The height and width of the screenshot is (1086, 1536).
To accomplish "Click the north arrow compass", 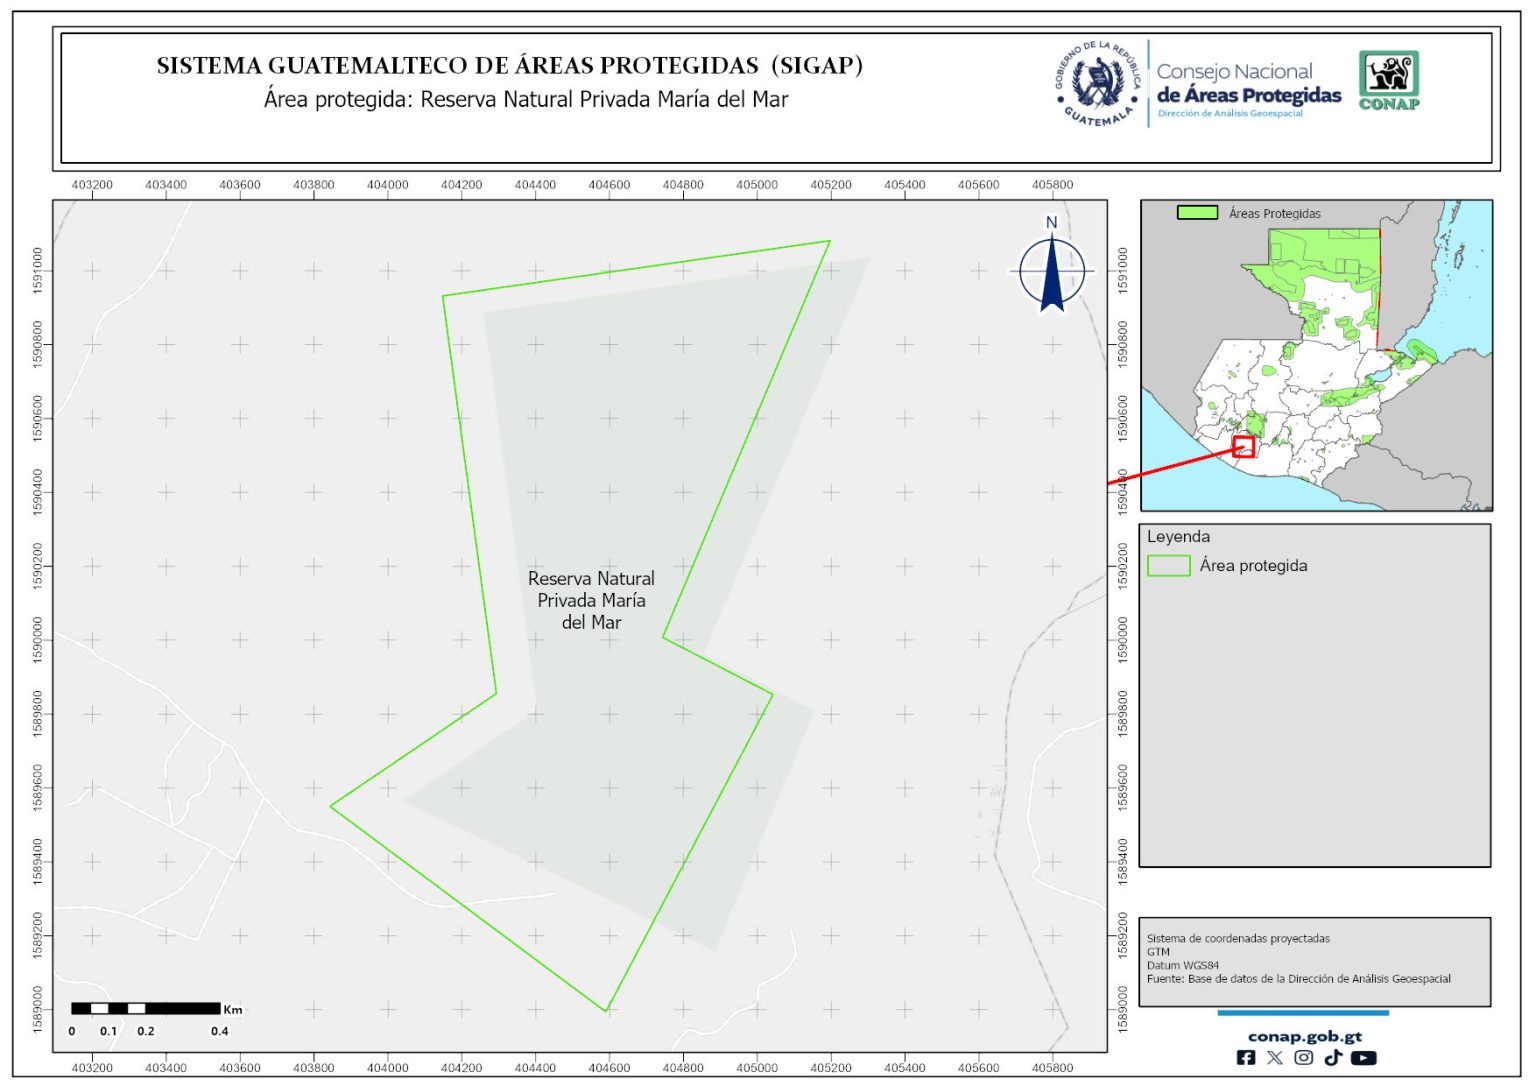I will [1052, 268].
